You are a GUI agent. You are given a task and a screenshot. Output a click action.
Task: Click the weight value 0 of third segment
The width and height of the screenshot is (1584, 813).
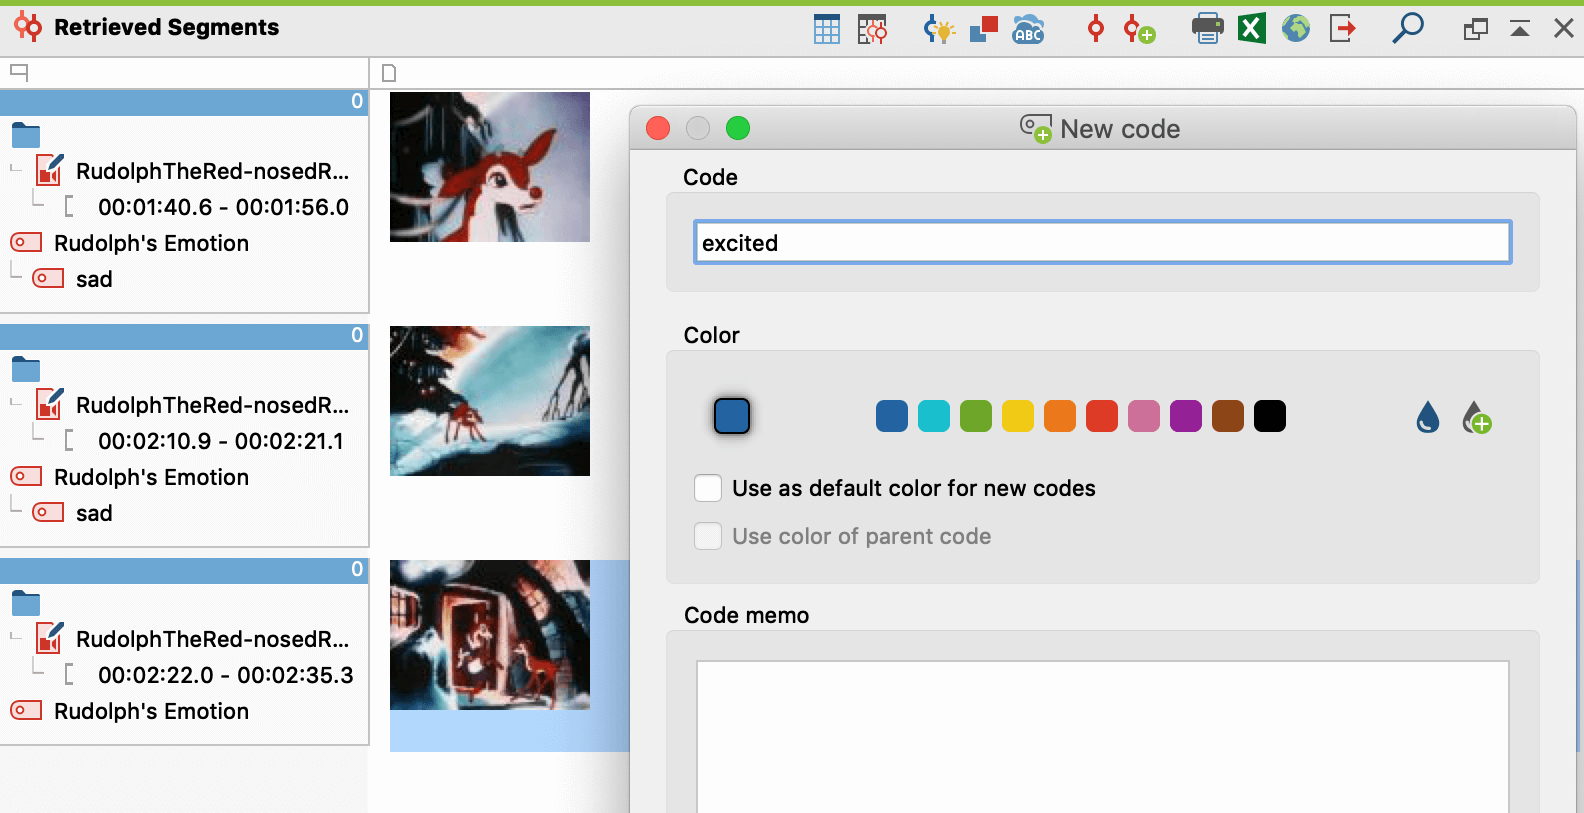[x=357, y=569]
